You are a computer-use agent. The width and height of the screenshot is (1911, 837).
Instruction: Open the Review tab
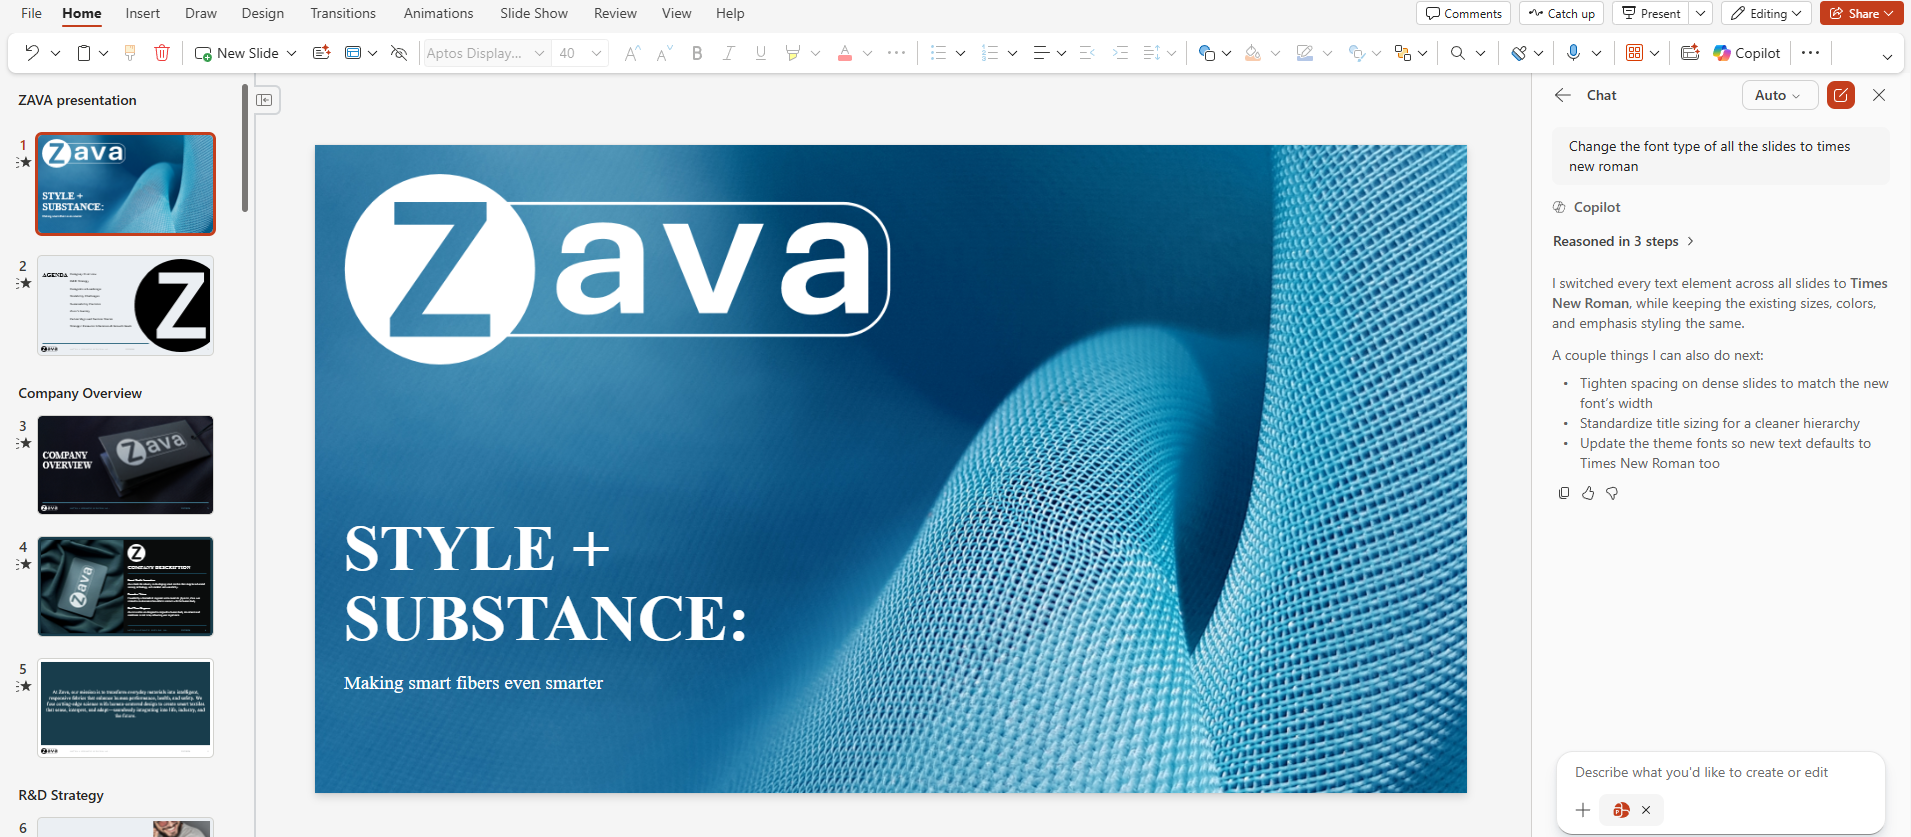(x=615, y=13)
